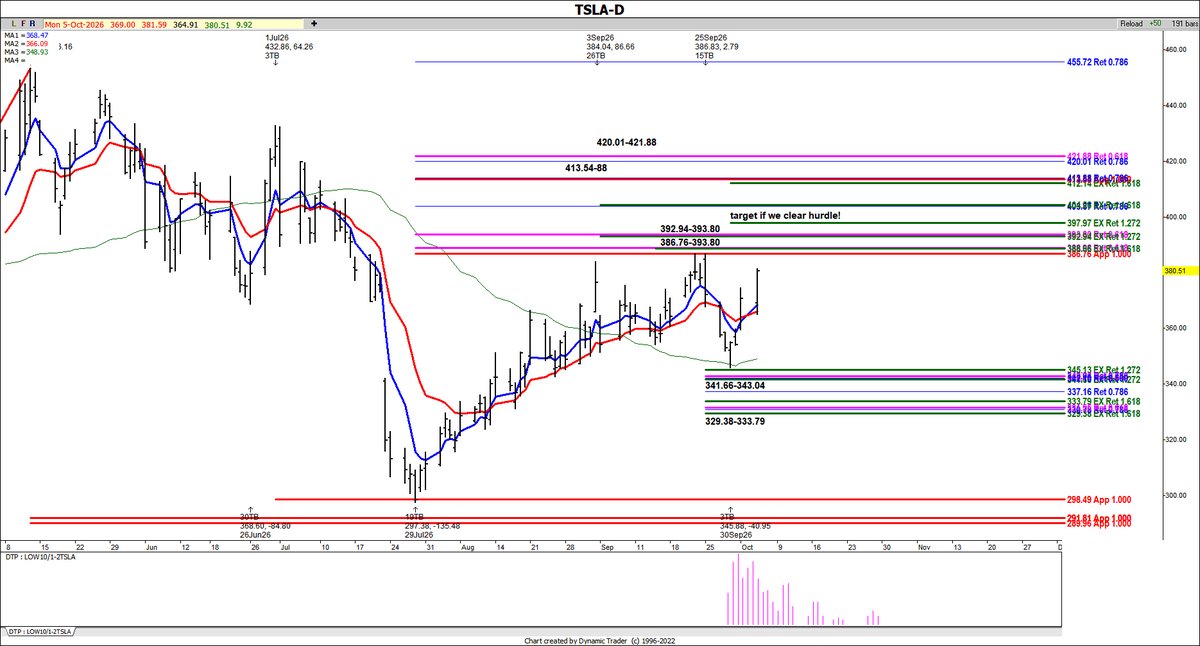This screenshot has width=1200, height=646.
Task: Click the 413.54-88 zone label
Action: [x=586, y=168]
